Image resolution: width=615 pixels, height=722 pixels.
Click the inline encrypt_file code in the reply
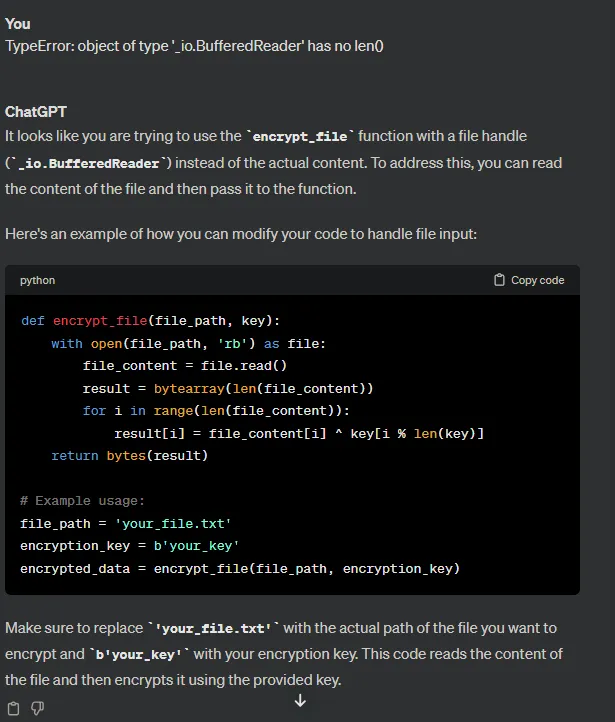pyautogui.click(x=300, y=136)
